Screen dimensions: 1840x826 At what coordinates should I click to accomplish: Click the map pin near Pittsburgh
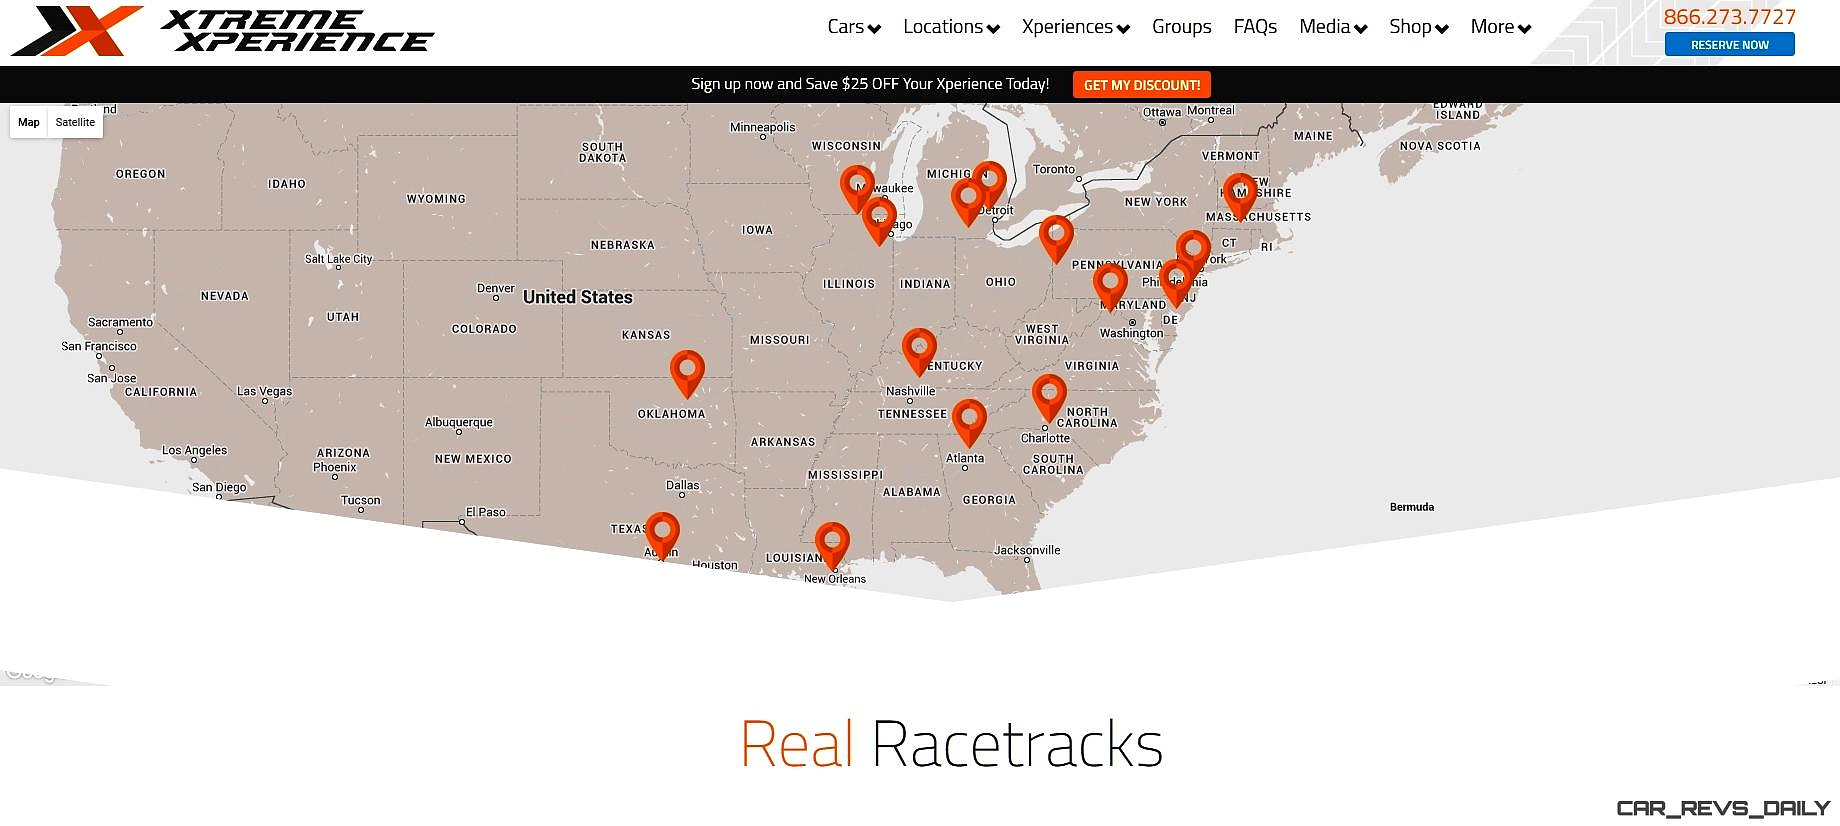click(x=1056, y=239)
